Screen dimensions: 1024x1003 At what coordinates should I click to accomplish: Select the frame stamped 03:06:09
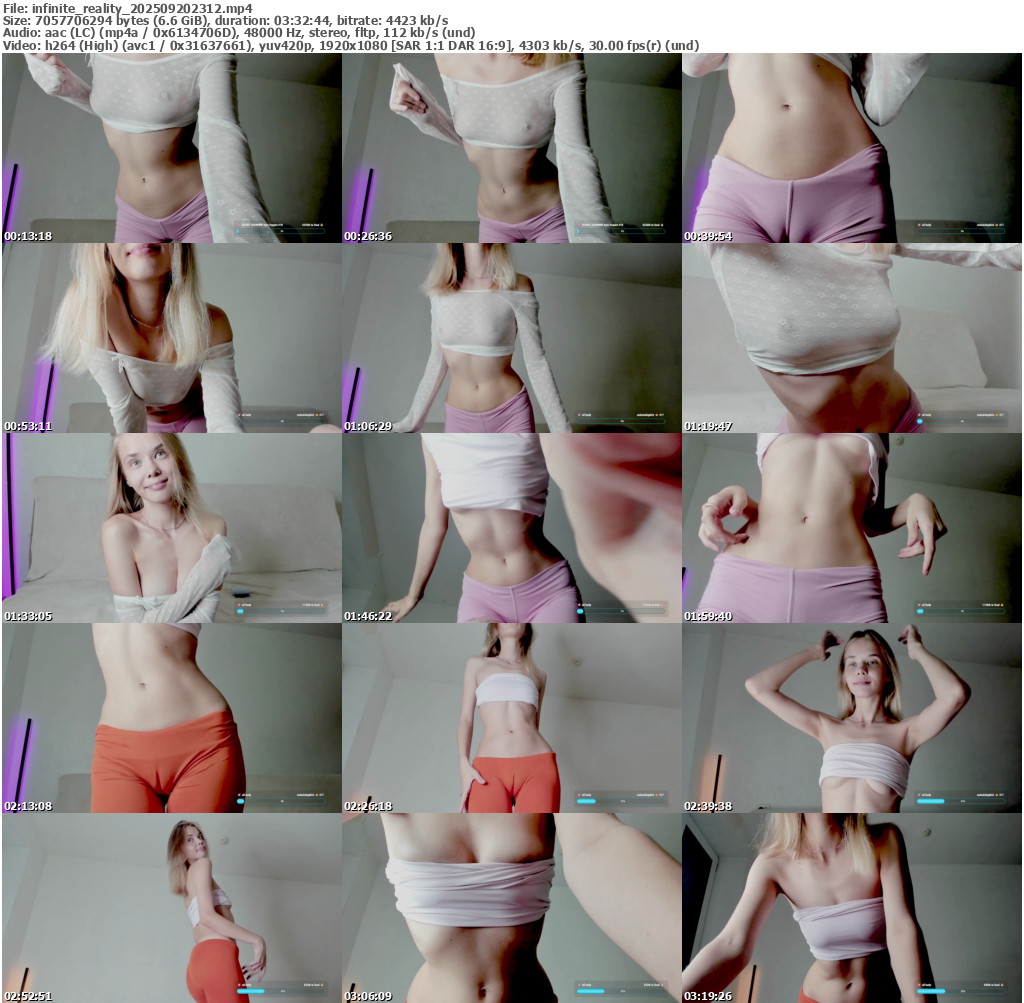click(x=512, y=908)
